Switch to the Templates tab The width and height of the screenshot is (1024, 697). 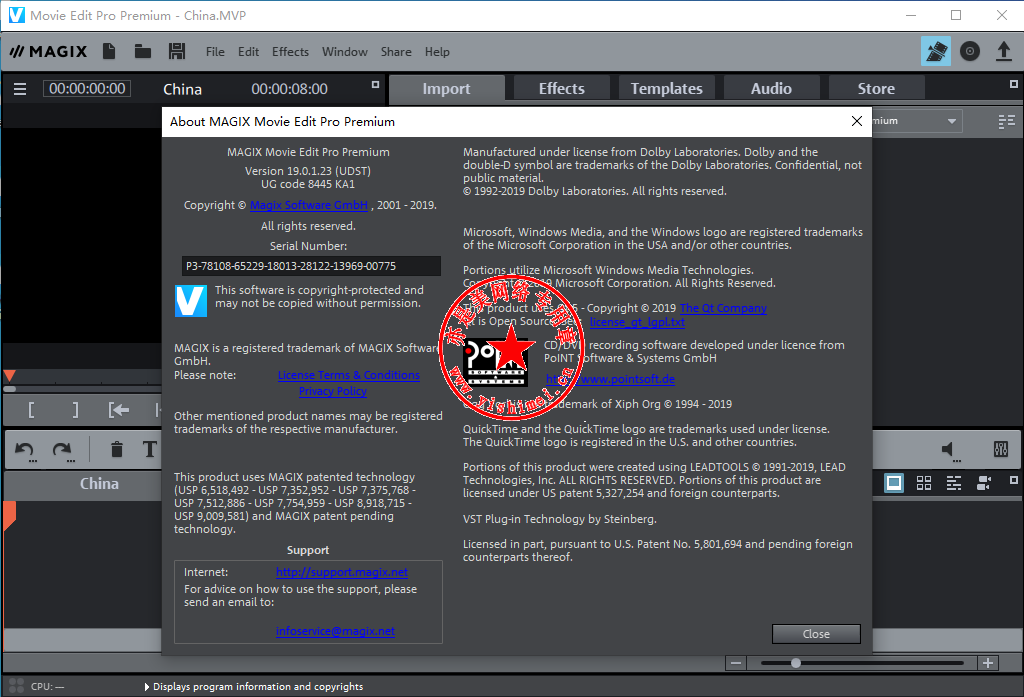[x=666, y=89]
